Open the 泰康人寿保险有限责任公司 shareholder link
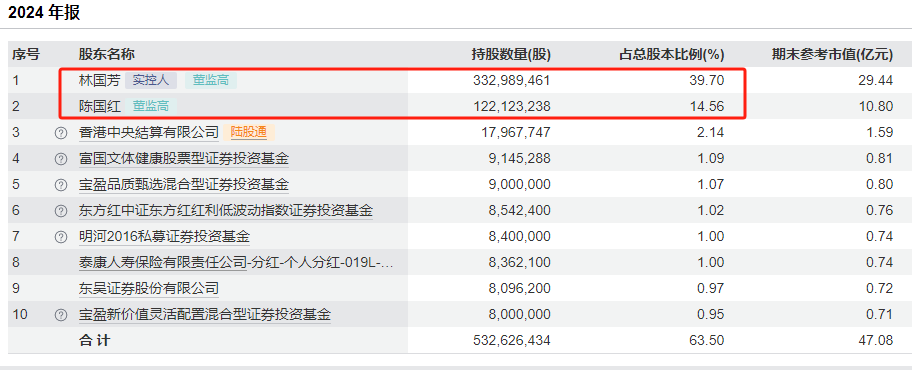Screen dimensions: 912x370 click(x=163, y=263)
